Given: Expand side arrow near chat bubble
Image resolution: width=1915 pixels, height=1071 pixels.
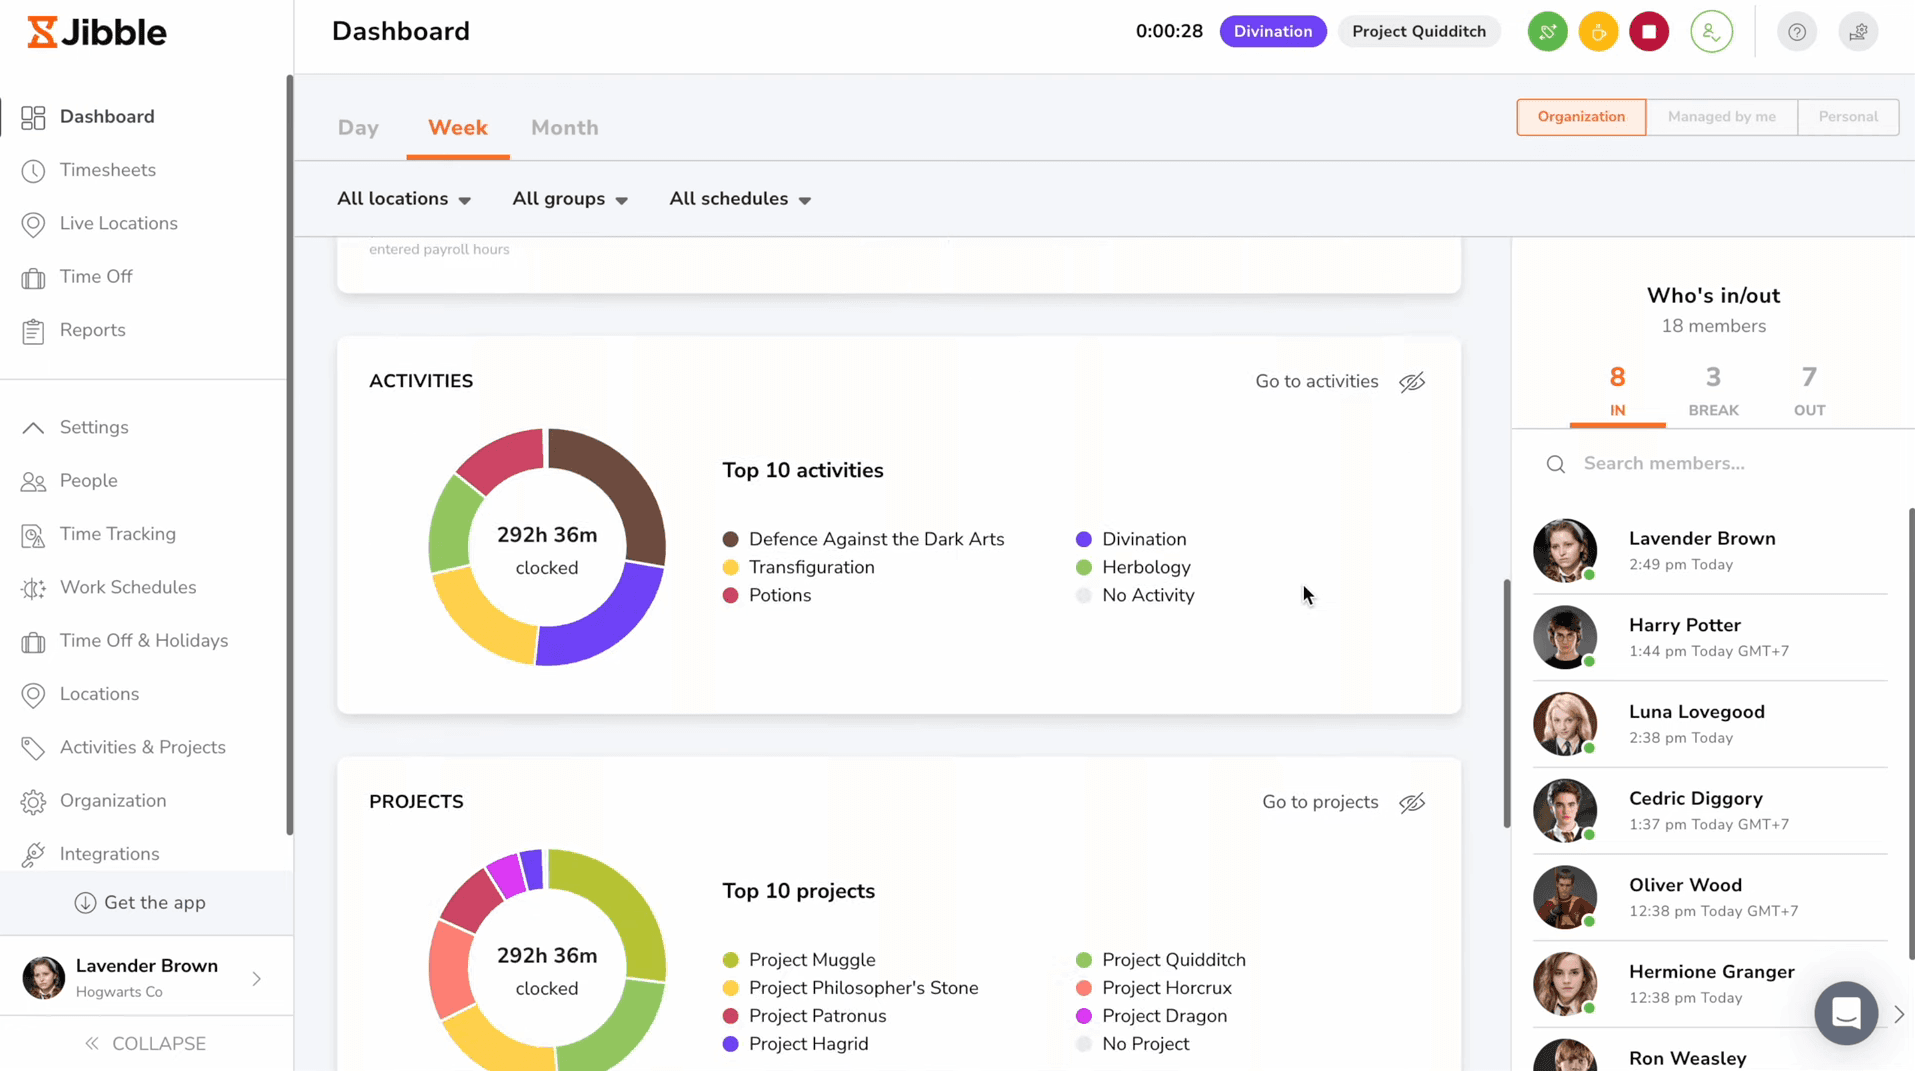Looking at the screenshot, I should [1898, 1014].
